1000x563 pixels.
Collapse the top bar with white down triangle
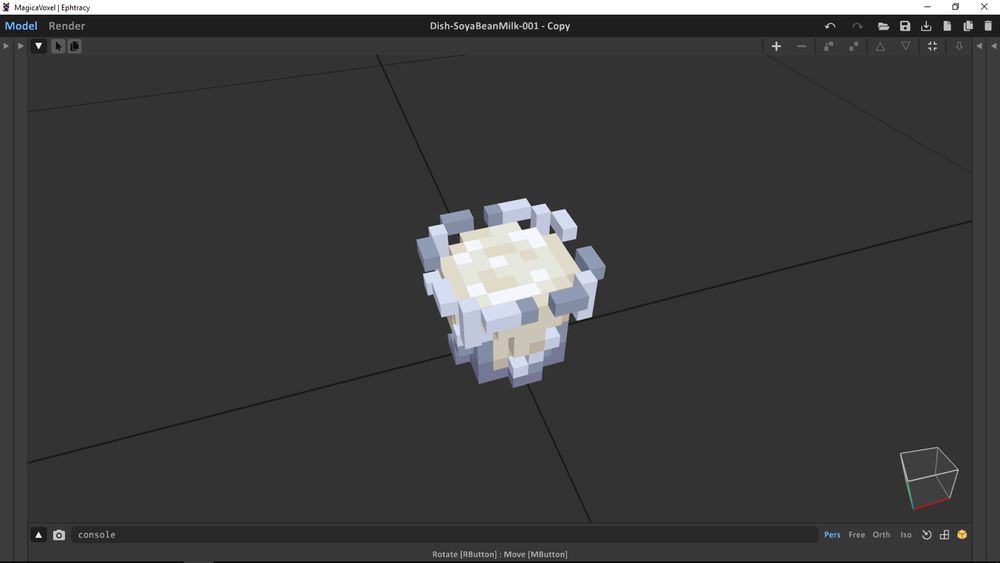38,46
